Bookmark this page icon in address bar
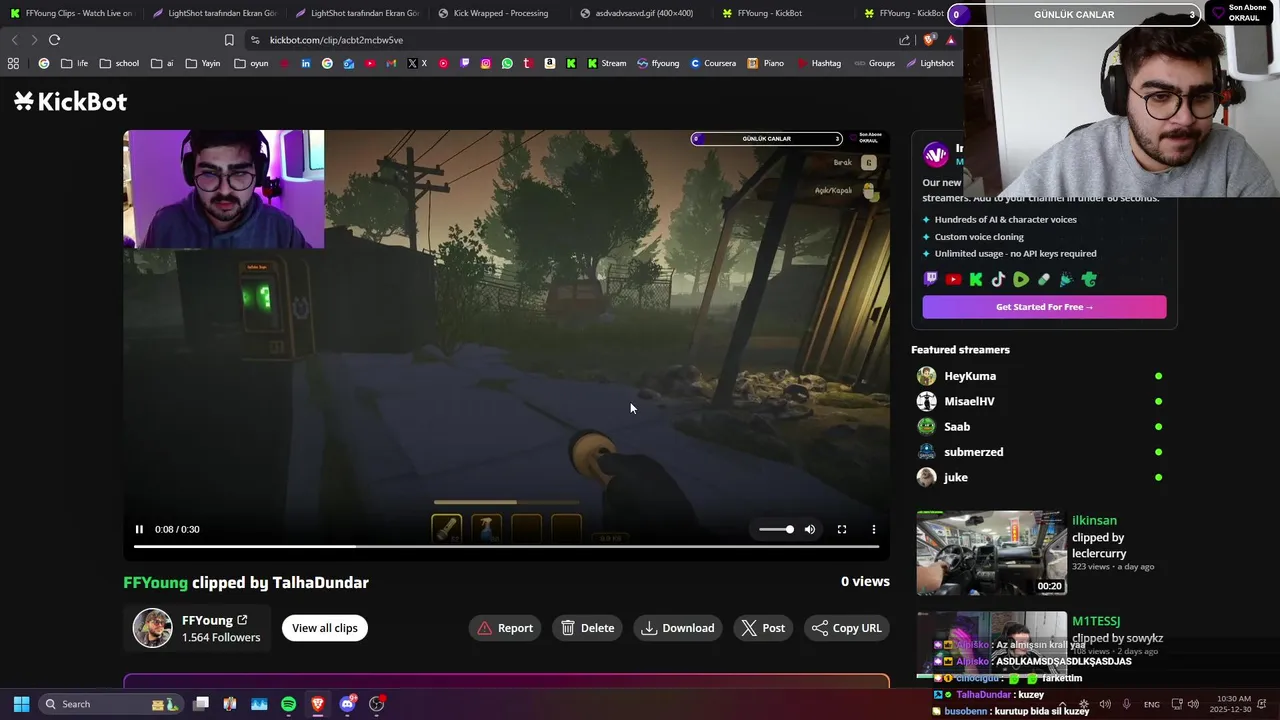 pos(229,40)
